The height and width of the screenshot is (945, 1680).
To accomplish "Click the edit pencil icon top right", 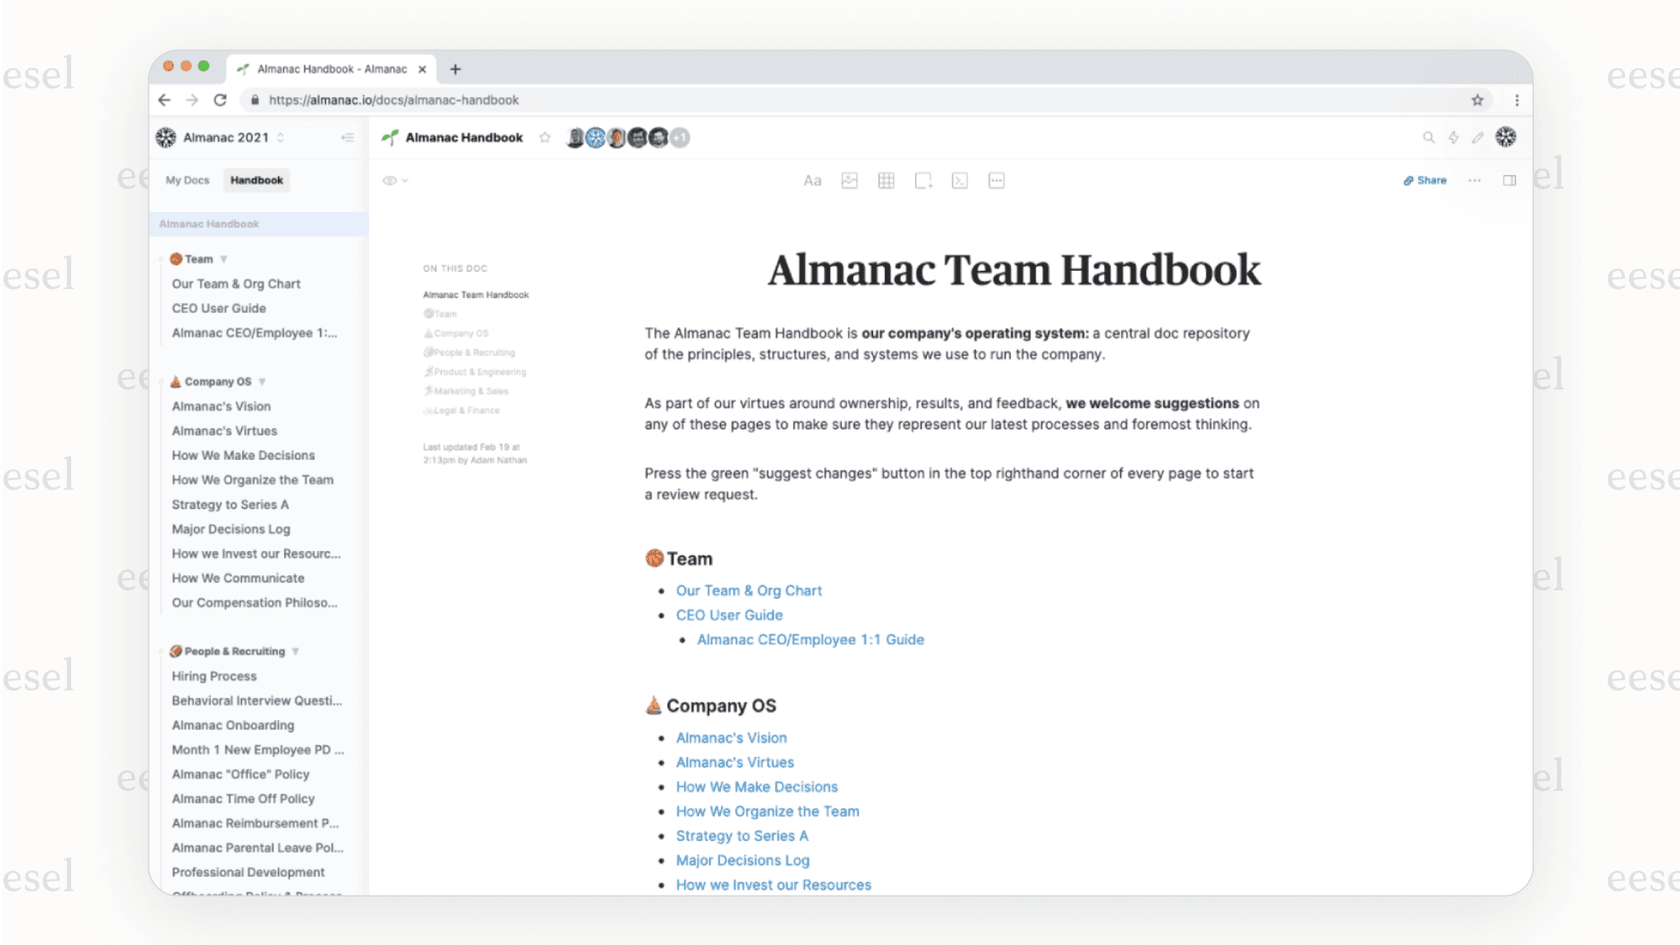I will [x=1478, y=137].
